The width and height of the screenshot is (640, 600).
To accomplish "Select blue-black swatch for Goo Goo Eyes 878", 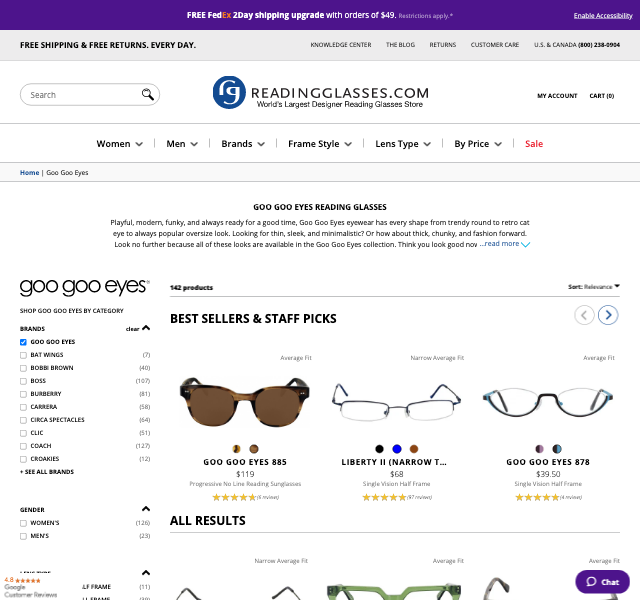I will coord(557,449).
